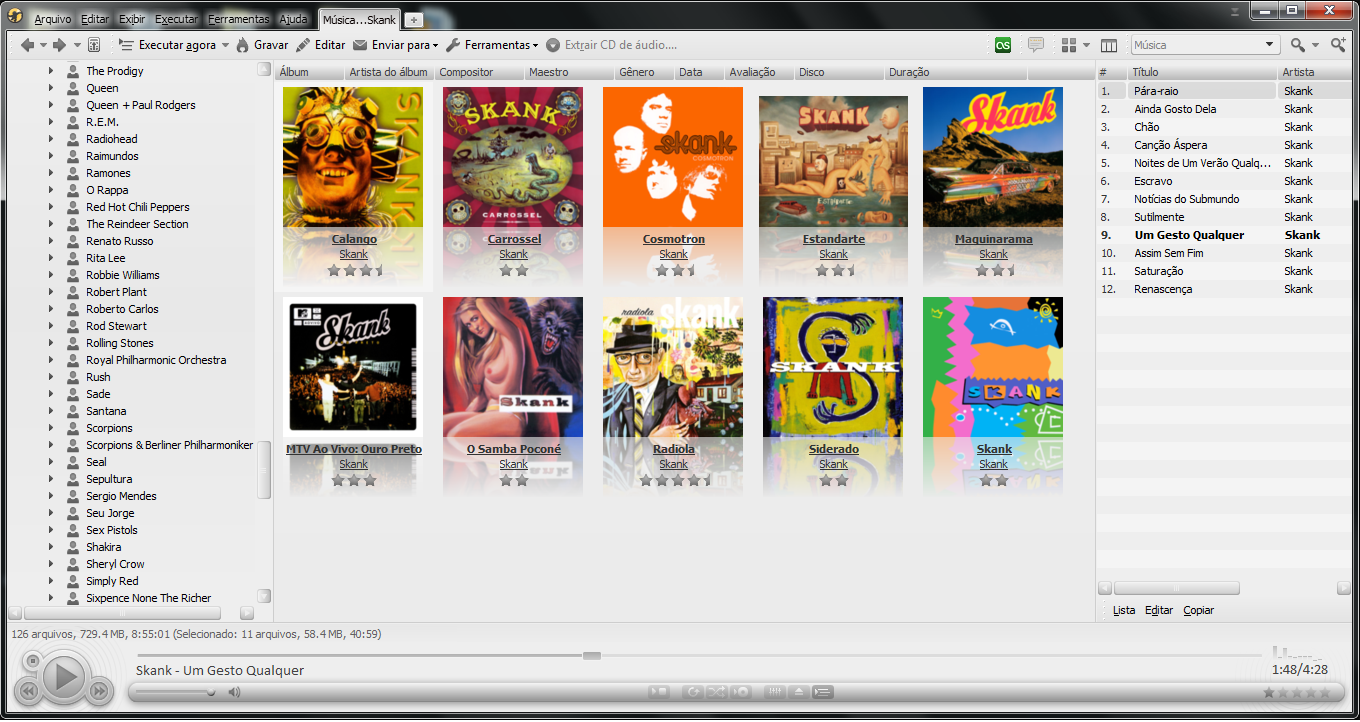Click the back navigation arrow
This screenshot has width=1360, height=722.
27,45
